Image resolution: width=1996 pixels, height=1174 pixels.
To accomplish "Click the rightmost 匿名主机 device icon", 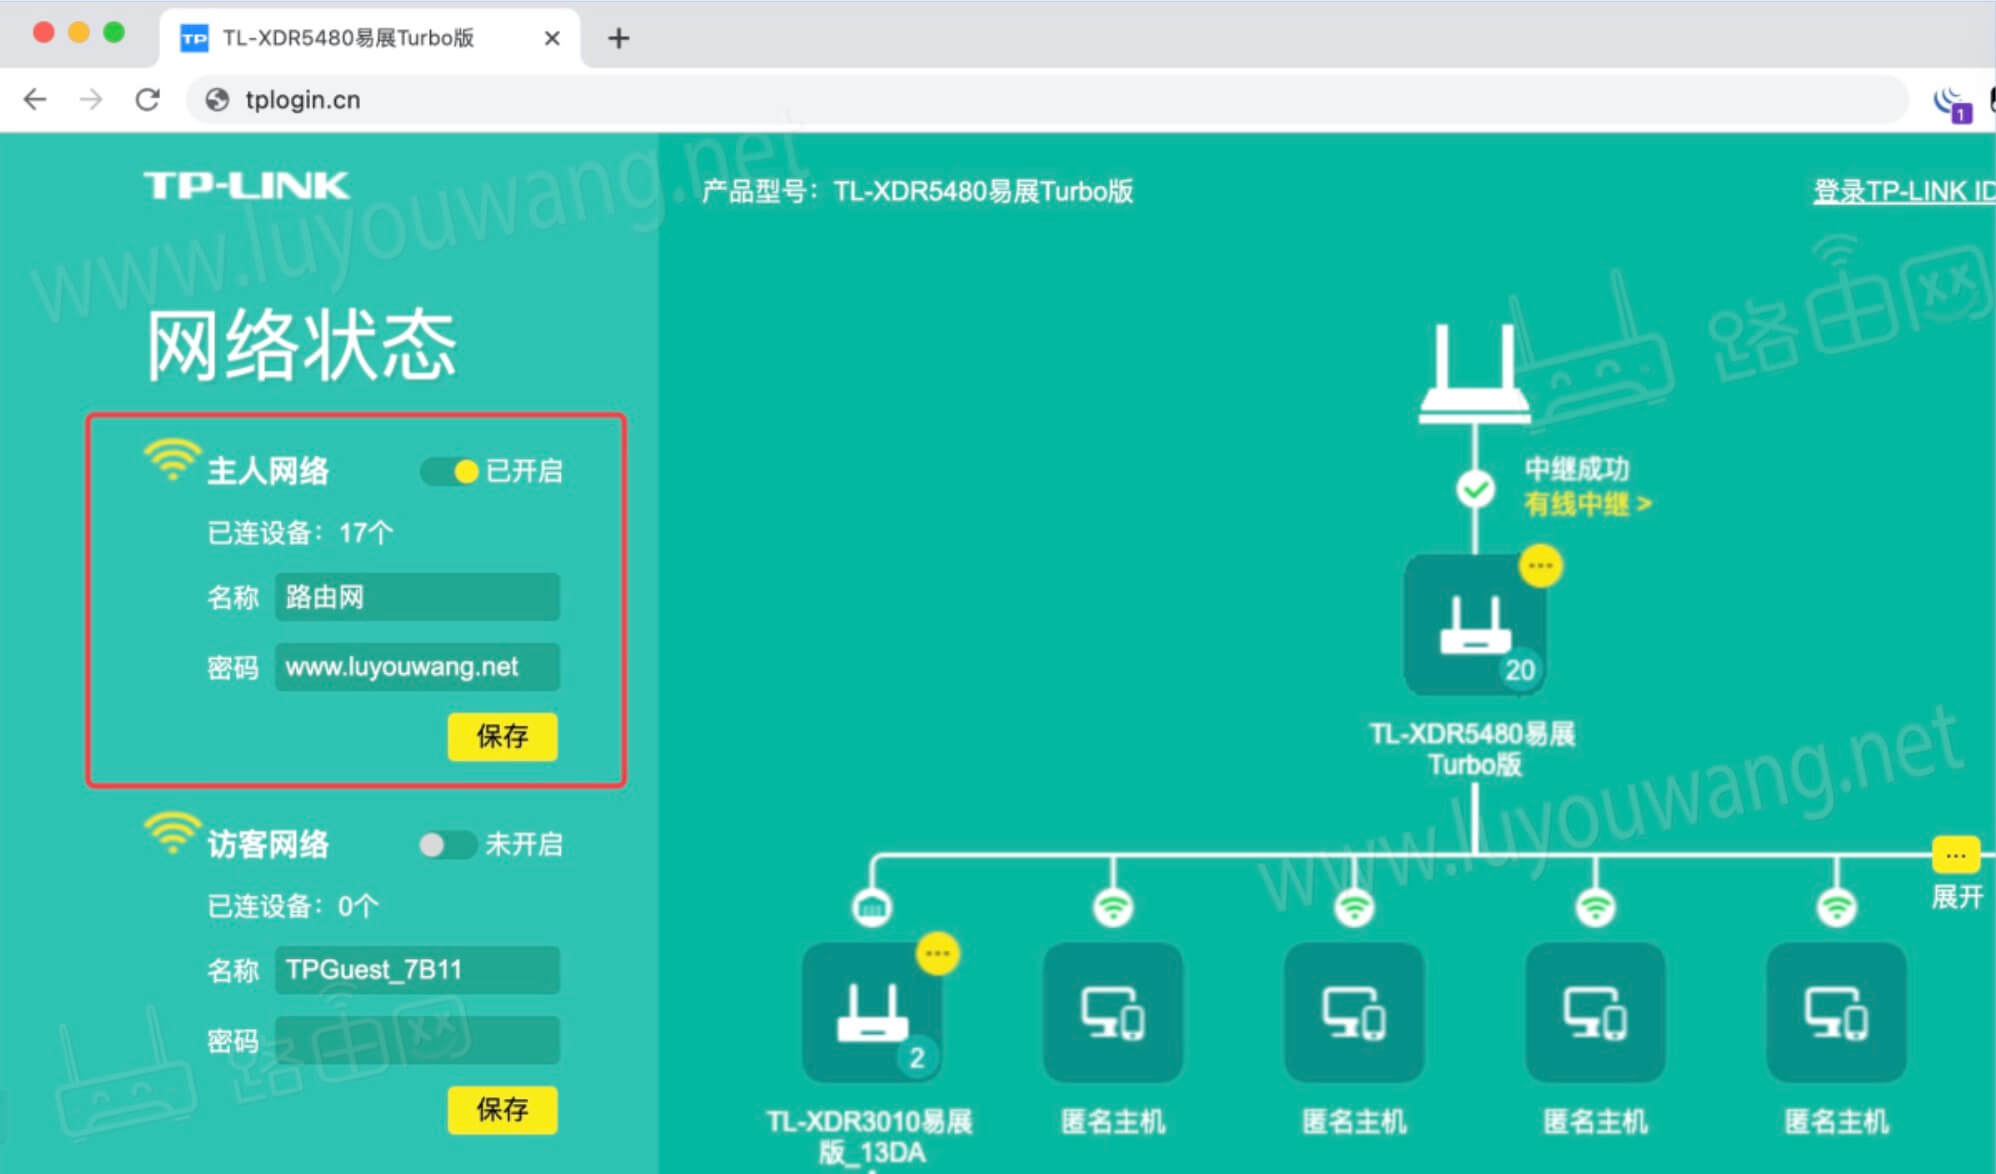I will click(1834, 1013).
